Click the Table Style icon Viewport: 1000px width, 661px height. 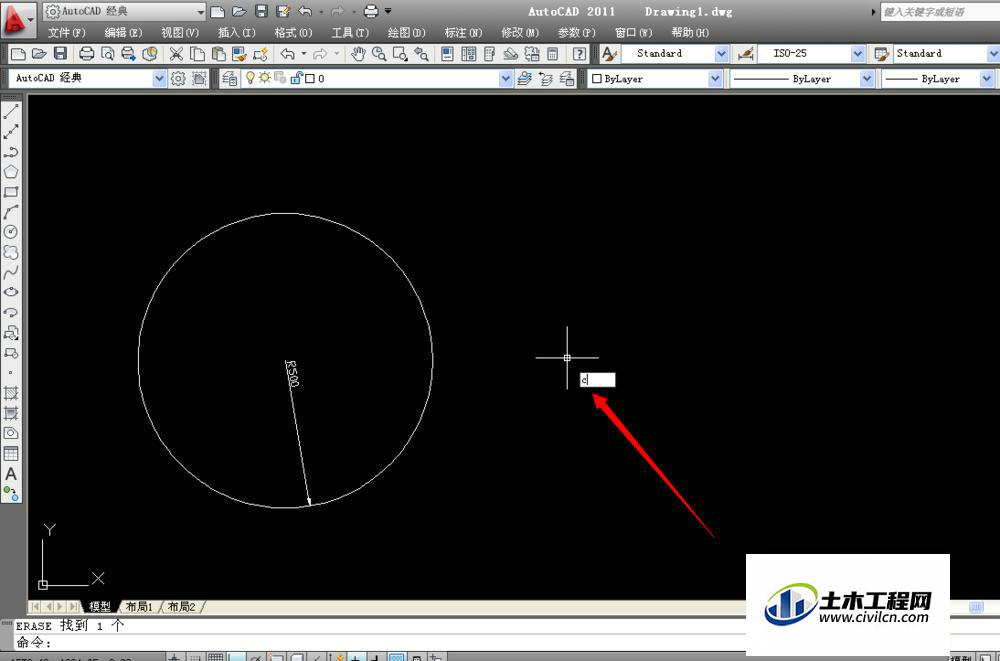(x=882, y=54)
